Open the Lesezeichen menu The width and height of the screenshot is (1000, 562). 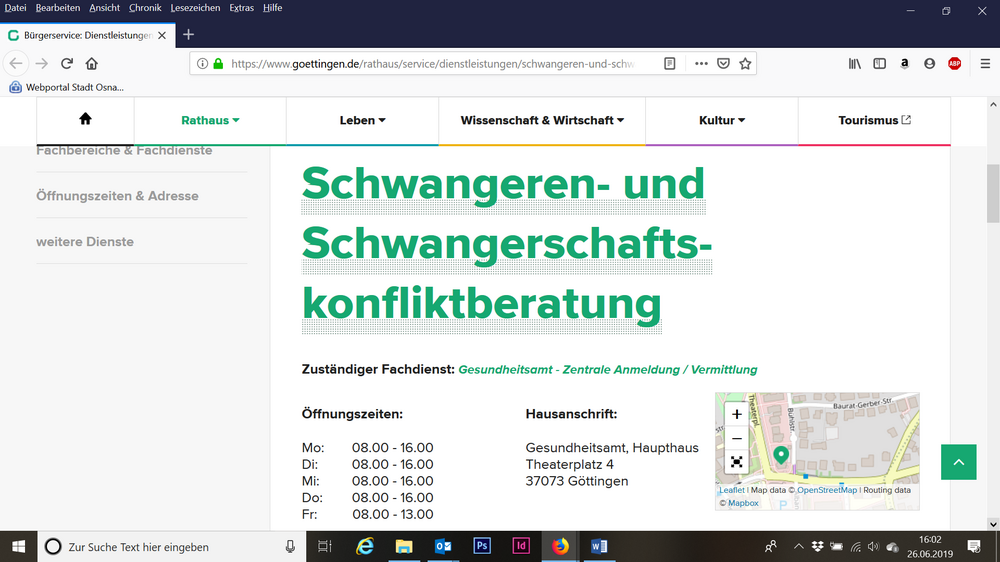(195, 8)
